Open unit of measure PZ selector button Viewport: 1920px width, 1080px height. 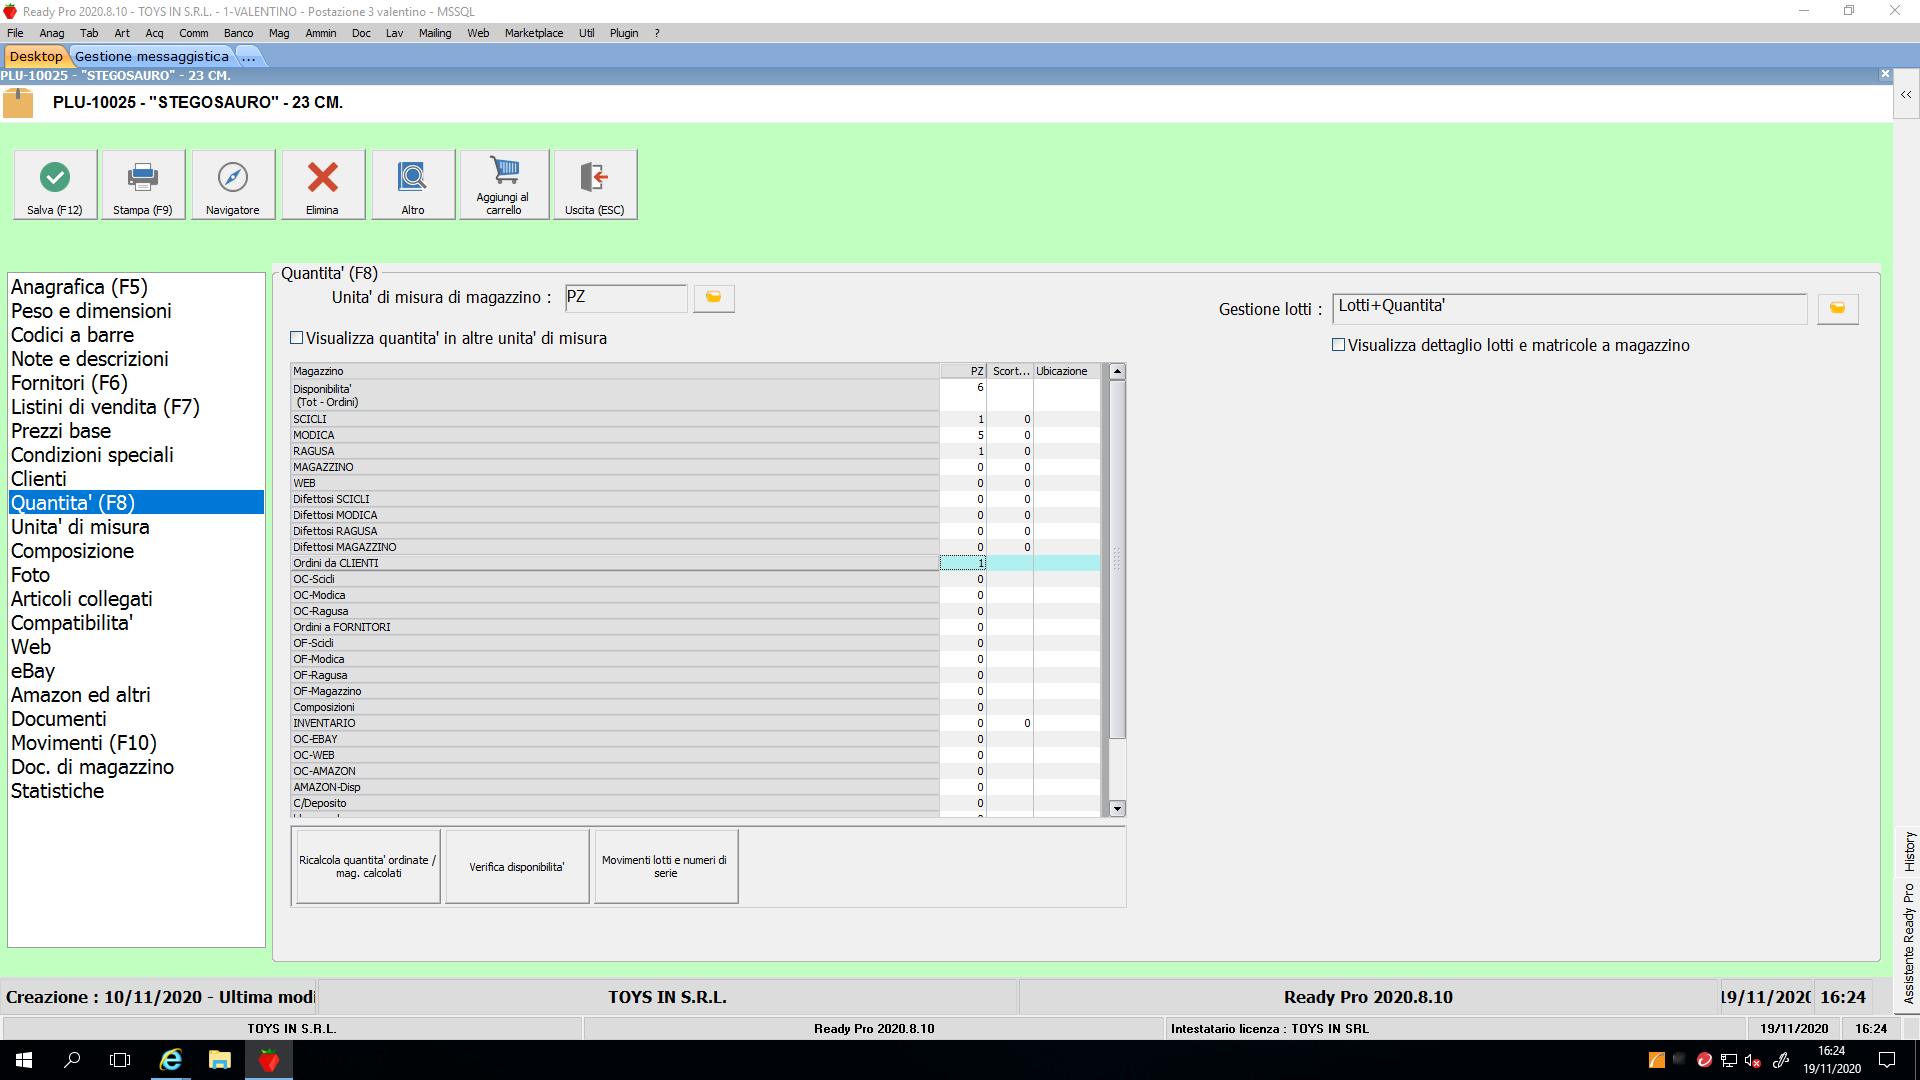coord(714,298)
